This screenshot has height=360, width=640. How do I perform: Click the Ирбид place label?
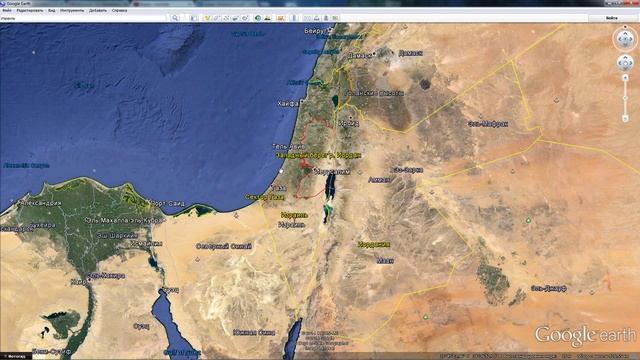coord(349,123)
